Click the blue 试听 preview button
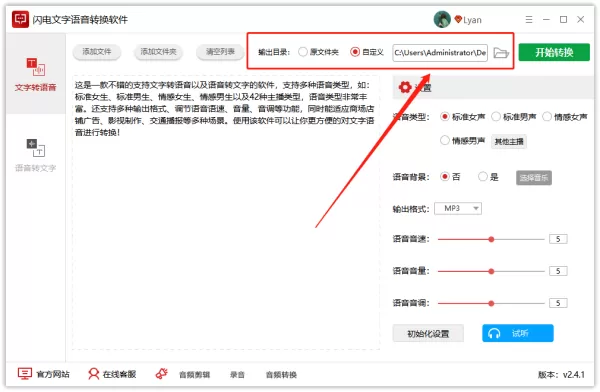This screenshot has width=600, height=392. (x=518, y=333)
